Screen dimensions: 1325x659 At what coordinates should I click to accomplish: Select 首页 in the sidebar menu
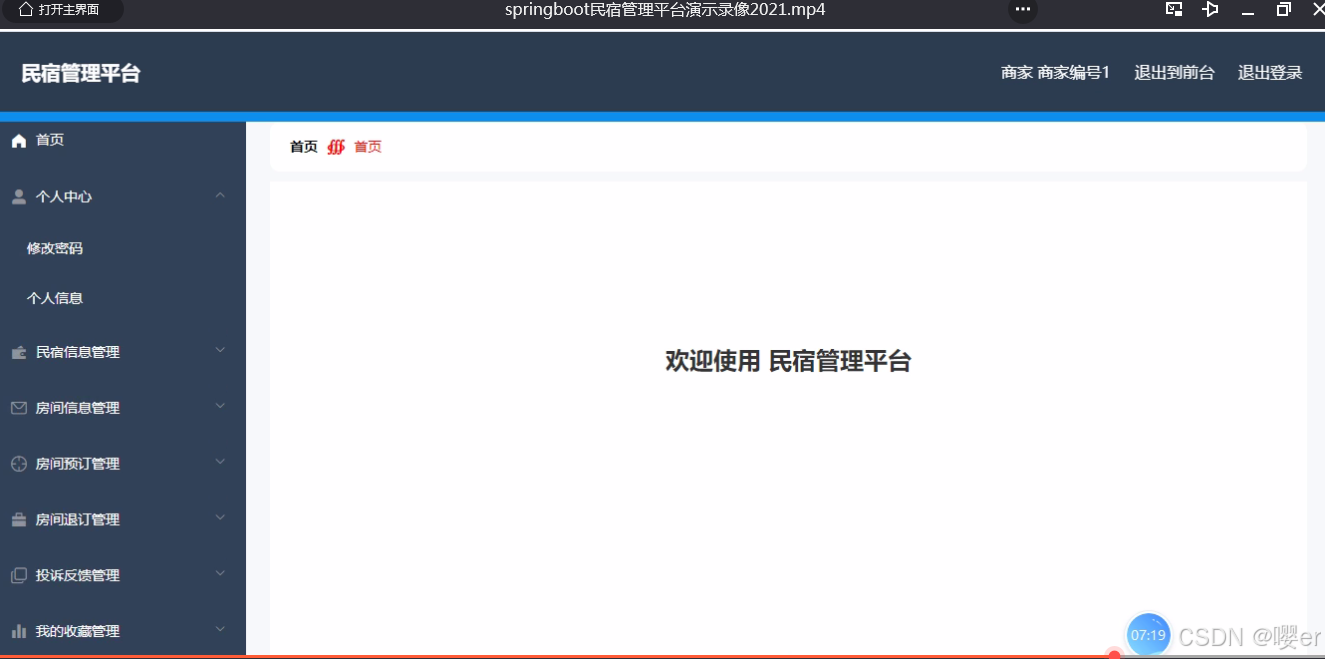50,140
